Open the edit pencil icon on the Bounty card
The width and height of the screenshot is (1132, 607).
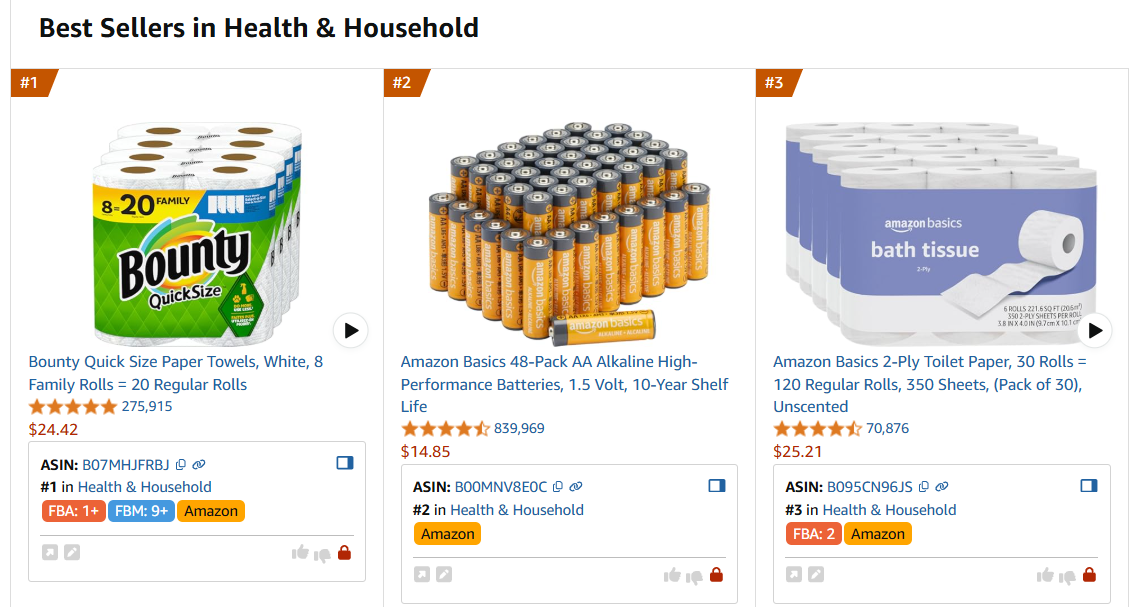[71, 552]
